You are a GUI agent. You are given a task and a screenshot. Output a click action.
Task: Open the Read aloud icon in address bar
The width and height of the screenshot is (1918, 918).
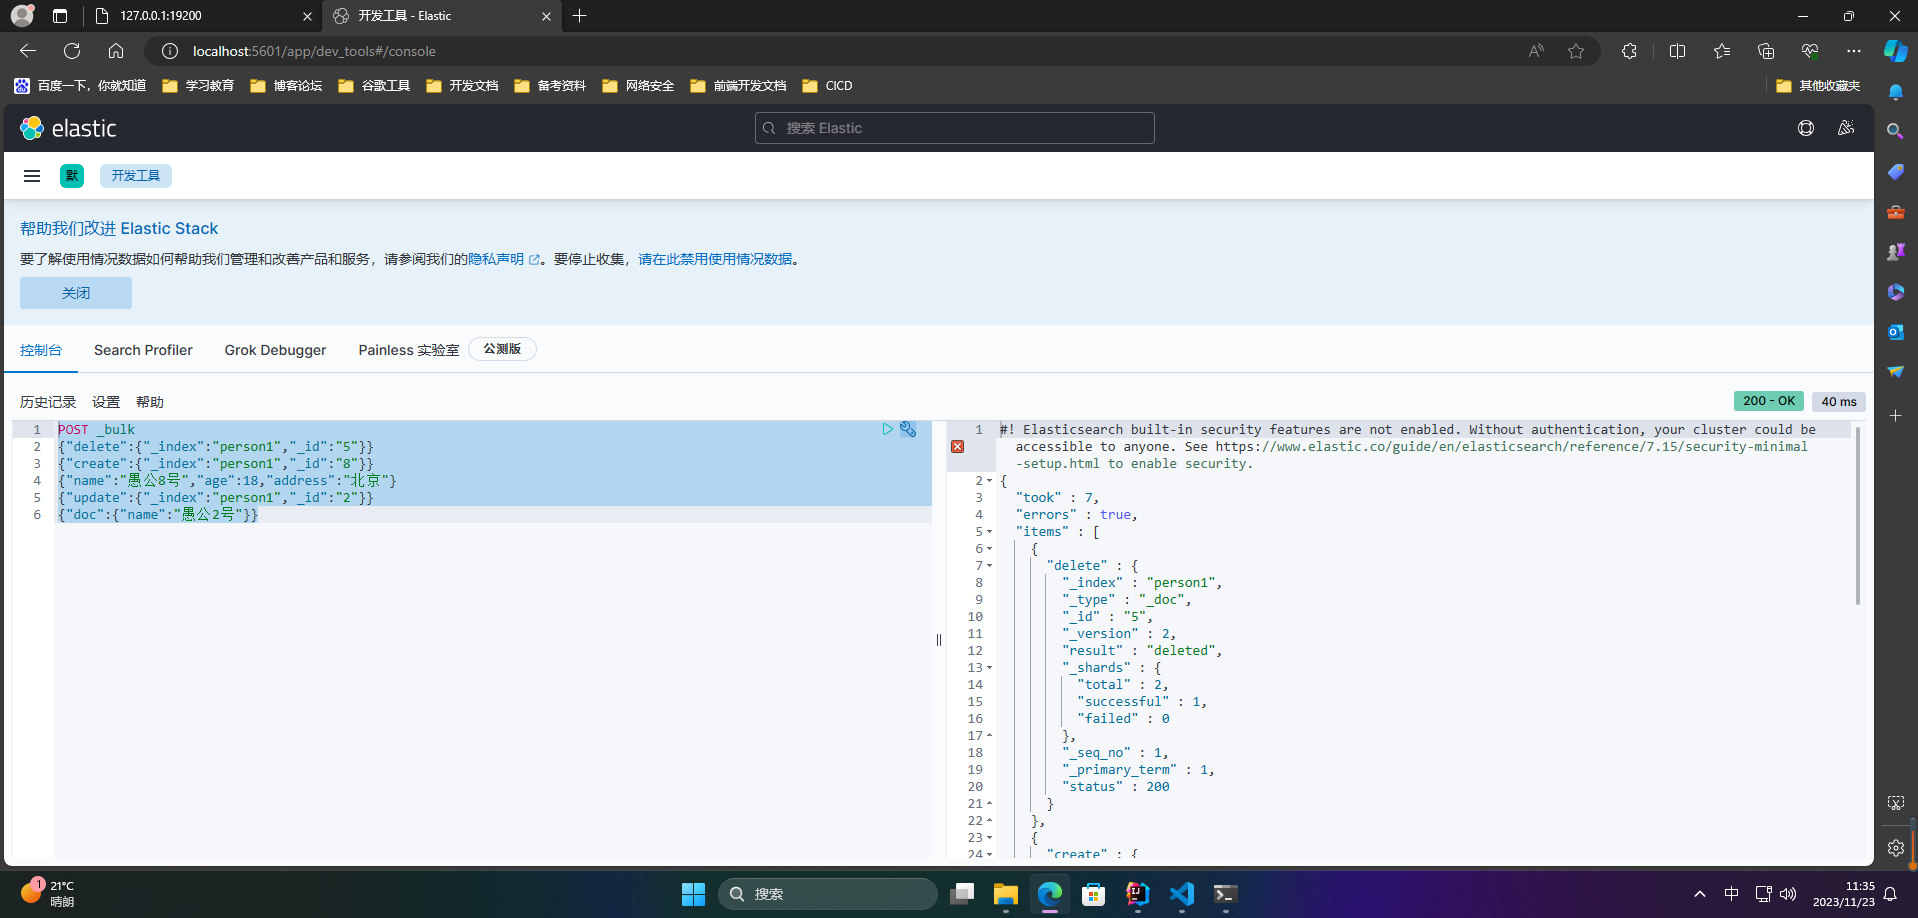1536,51
